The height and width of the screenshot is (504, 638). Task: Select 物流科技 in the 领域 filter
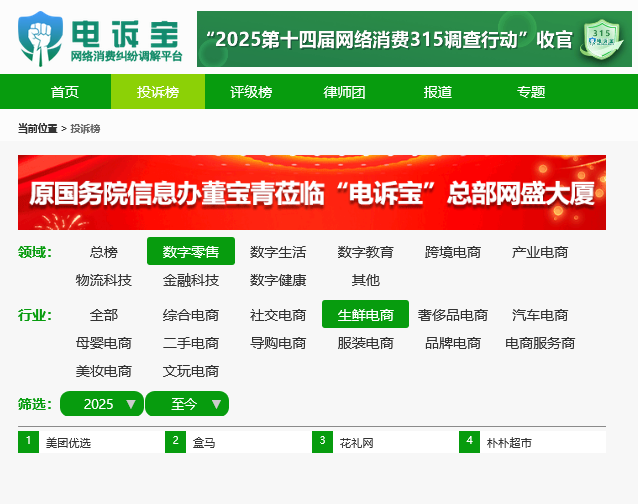pyautogui.click(x=103, y=280)
